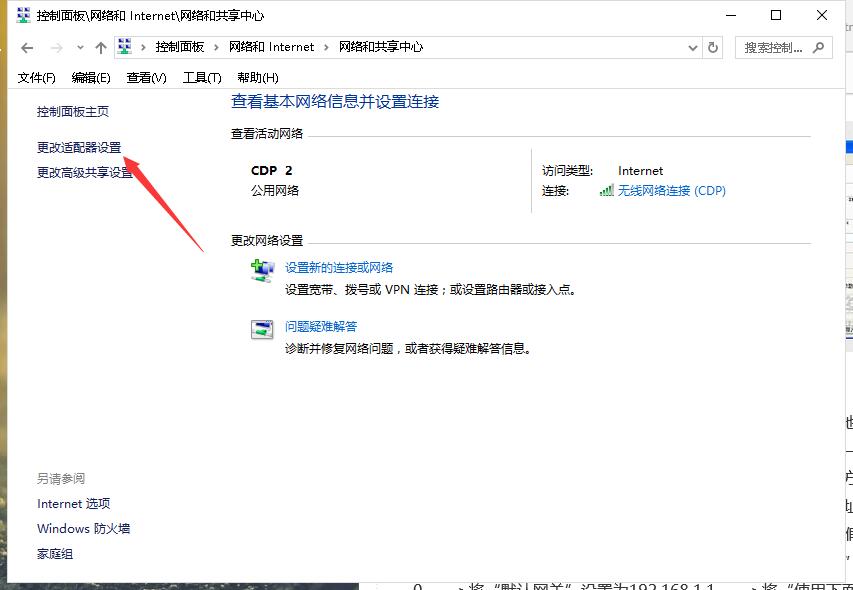This screenshot has height=590, width=853.
Task: Open Windows 防火墙 link
Action: 84,528
